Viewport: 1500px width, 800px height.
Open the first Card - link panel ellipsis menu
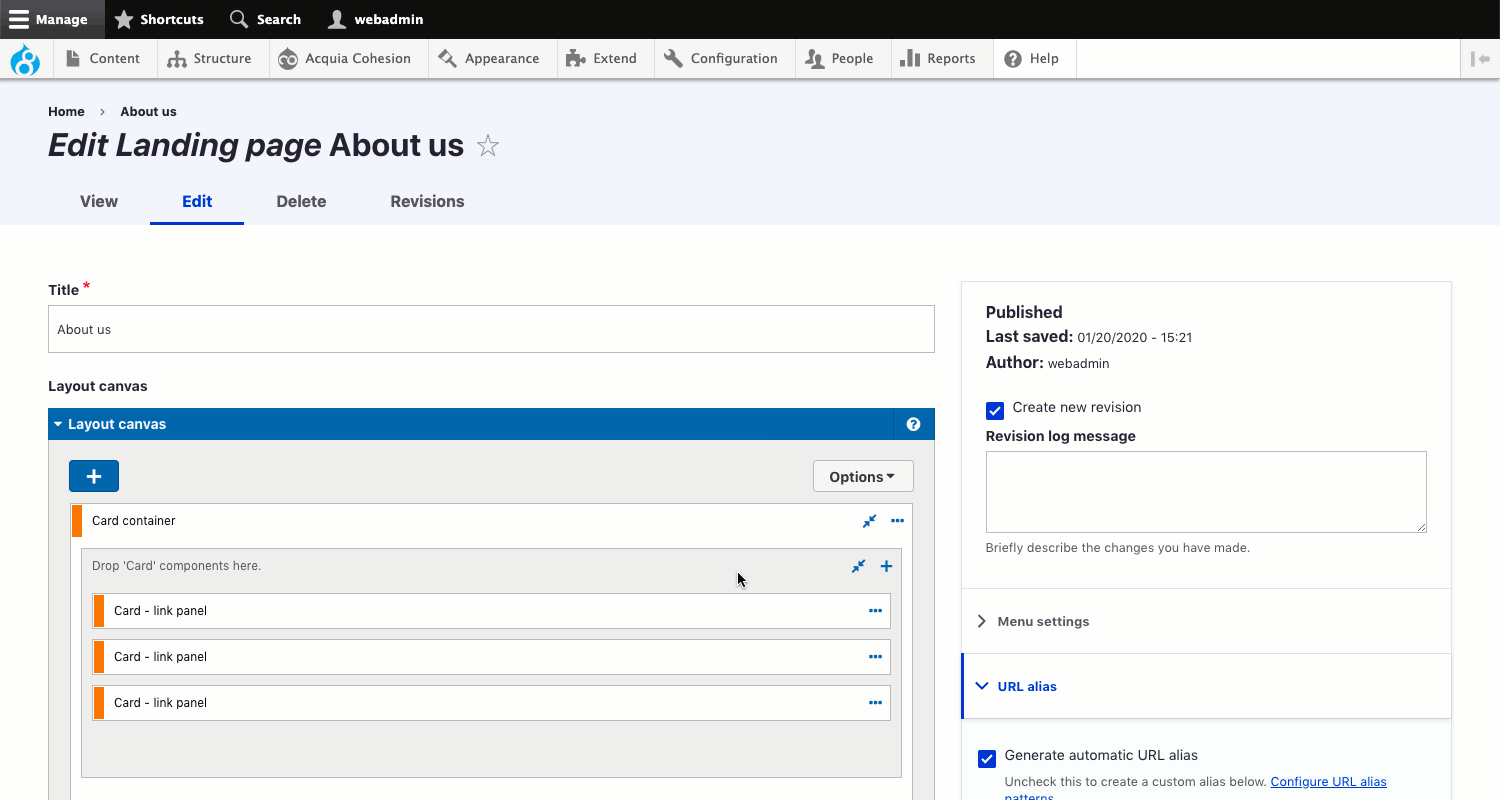pyautogui.click(x=875, y=611)
